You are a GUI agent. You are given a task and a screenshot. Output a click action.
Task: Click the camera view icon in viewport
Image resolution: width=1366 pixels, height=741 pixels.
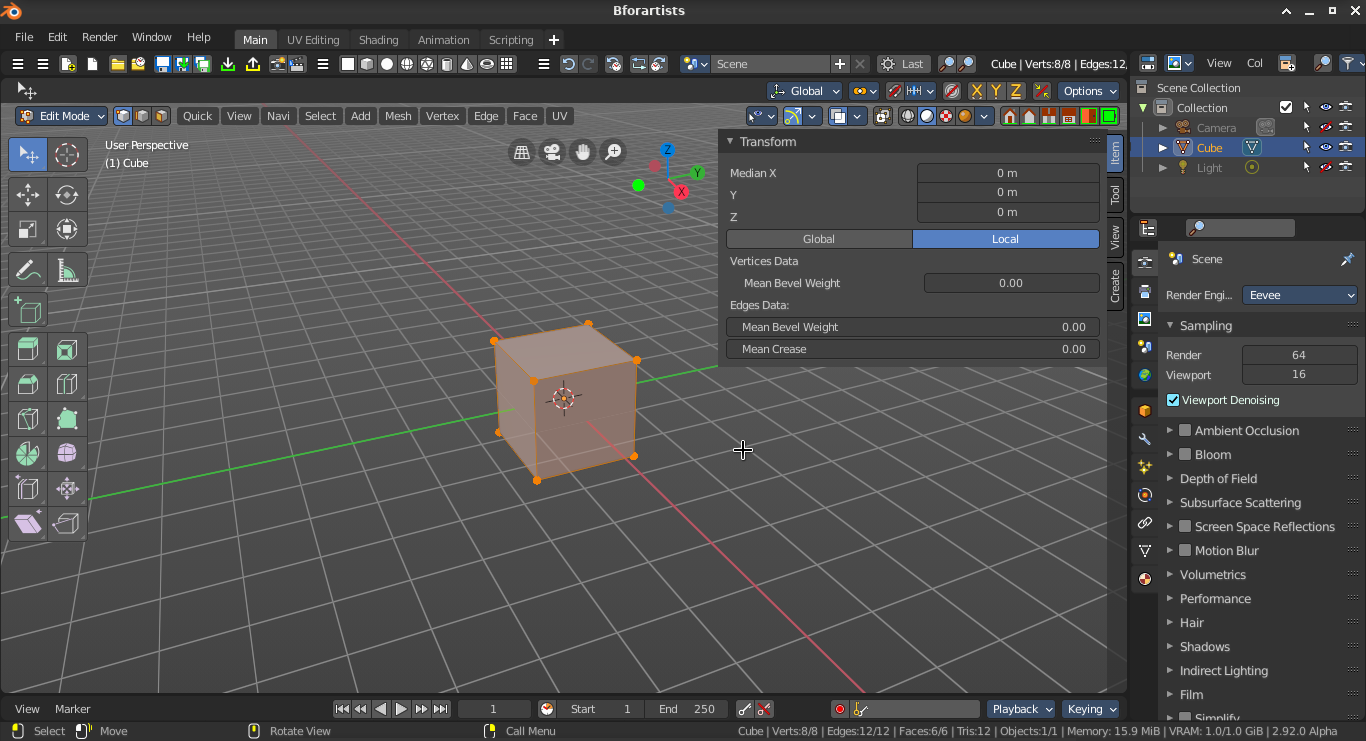tap(552, 152)
